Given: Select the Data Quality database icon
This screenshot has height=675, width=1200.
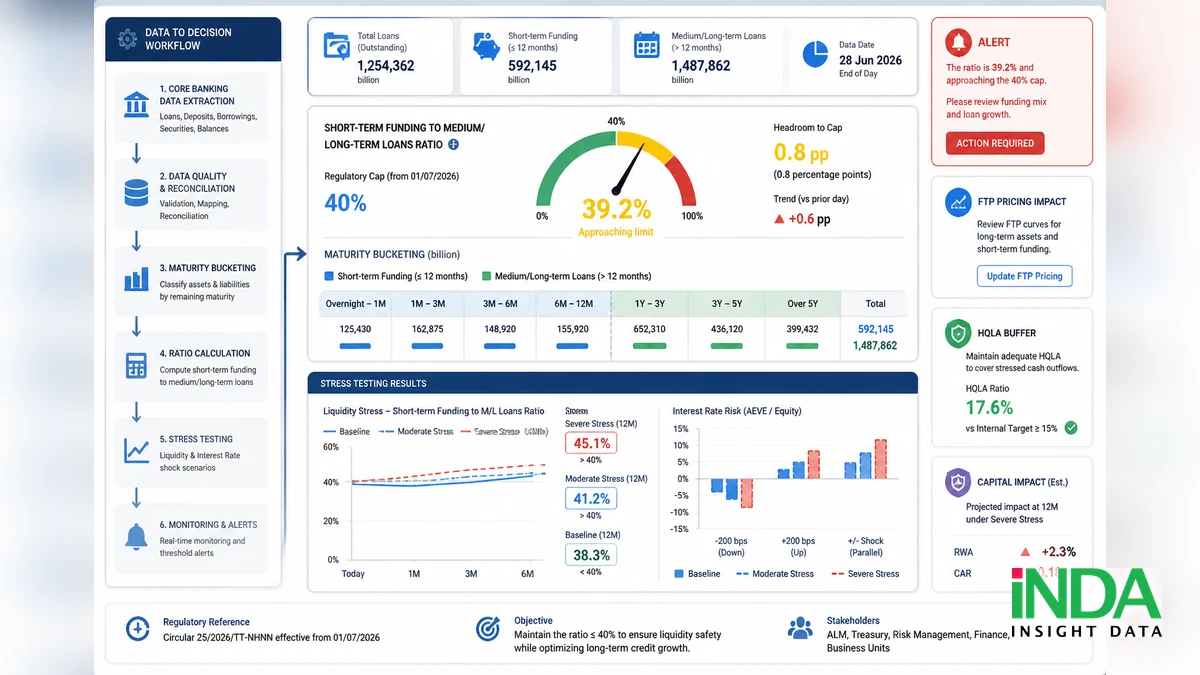Looking at the screenshot, I should coord(136,191).
